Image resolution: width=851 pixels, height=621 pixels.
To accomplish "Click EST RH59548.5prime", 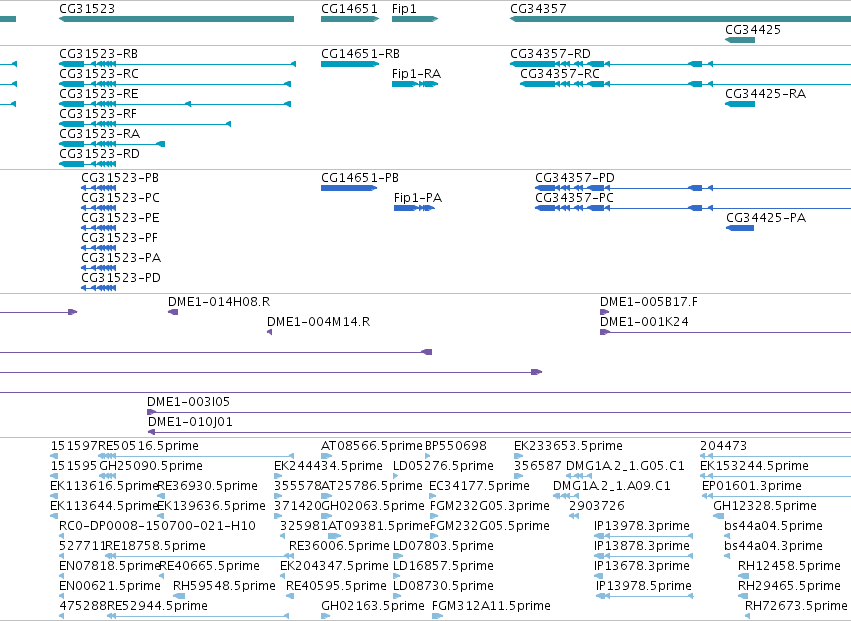I will pyautogui.click(x=224, y=587).
